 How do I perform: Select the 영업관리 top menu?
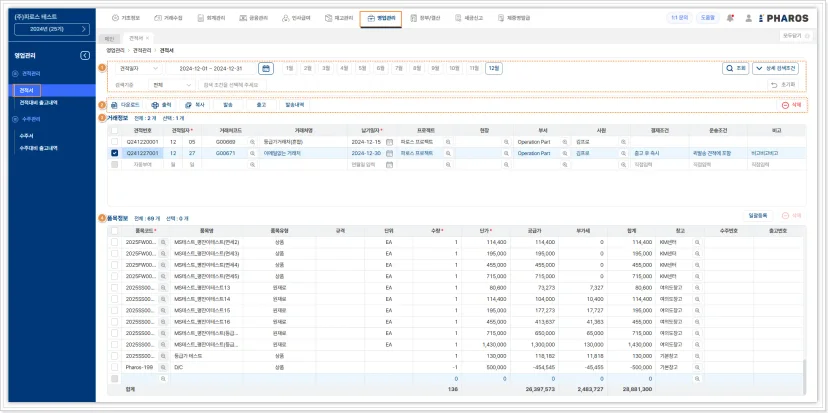tap(381, 18)
